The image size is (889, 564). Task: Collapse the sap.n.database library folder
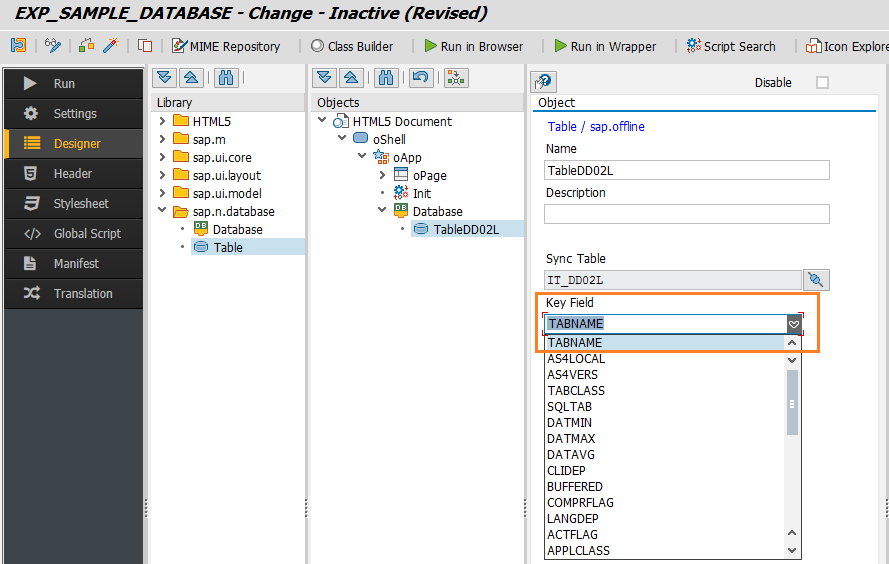tap(162, 210)
